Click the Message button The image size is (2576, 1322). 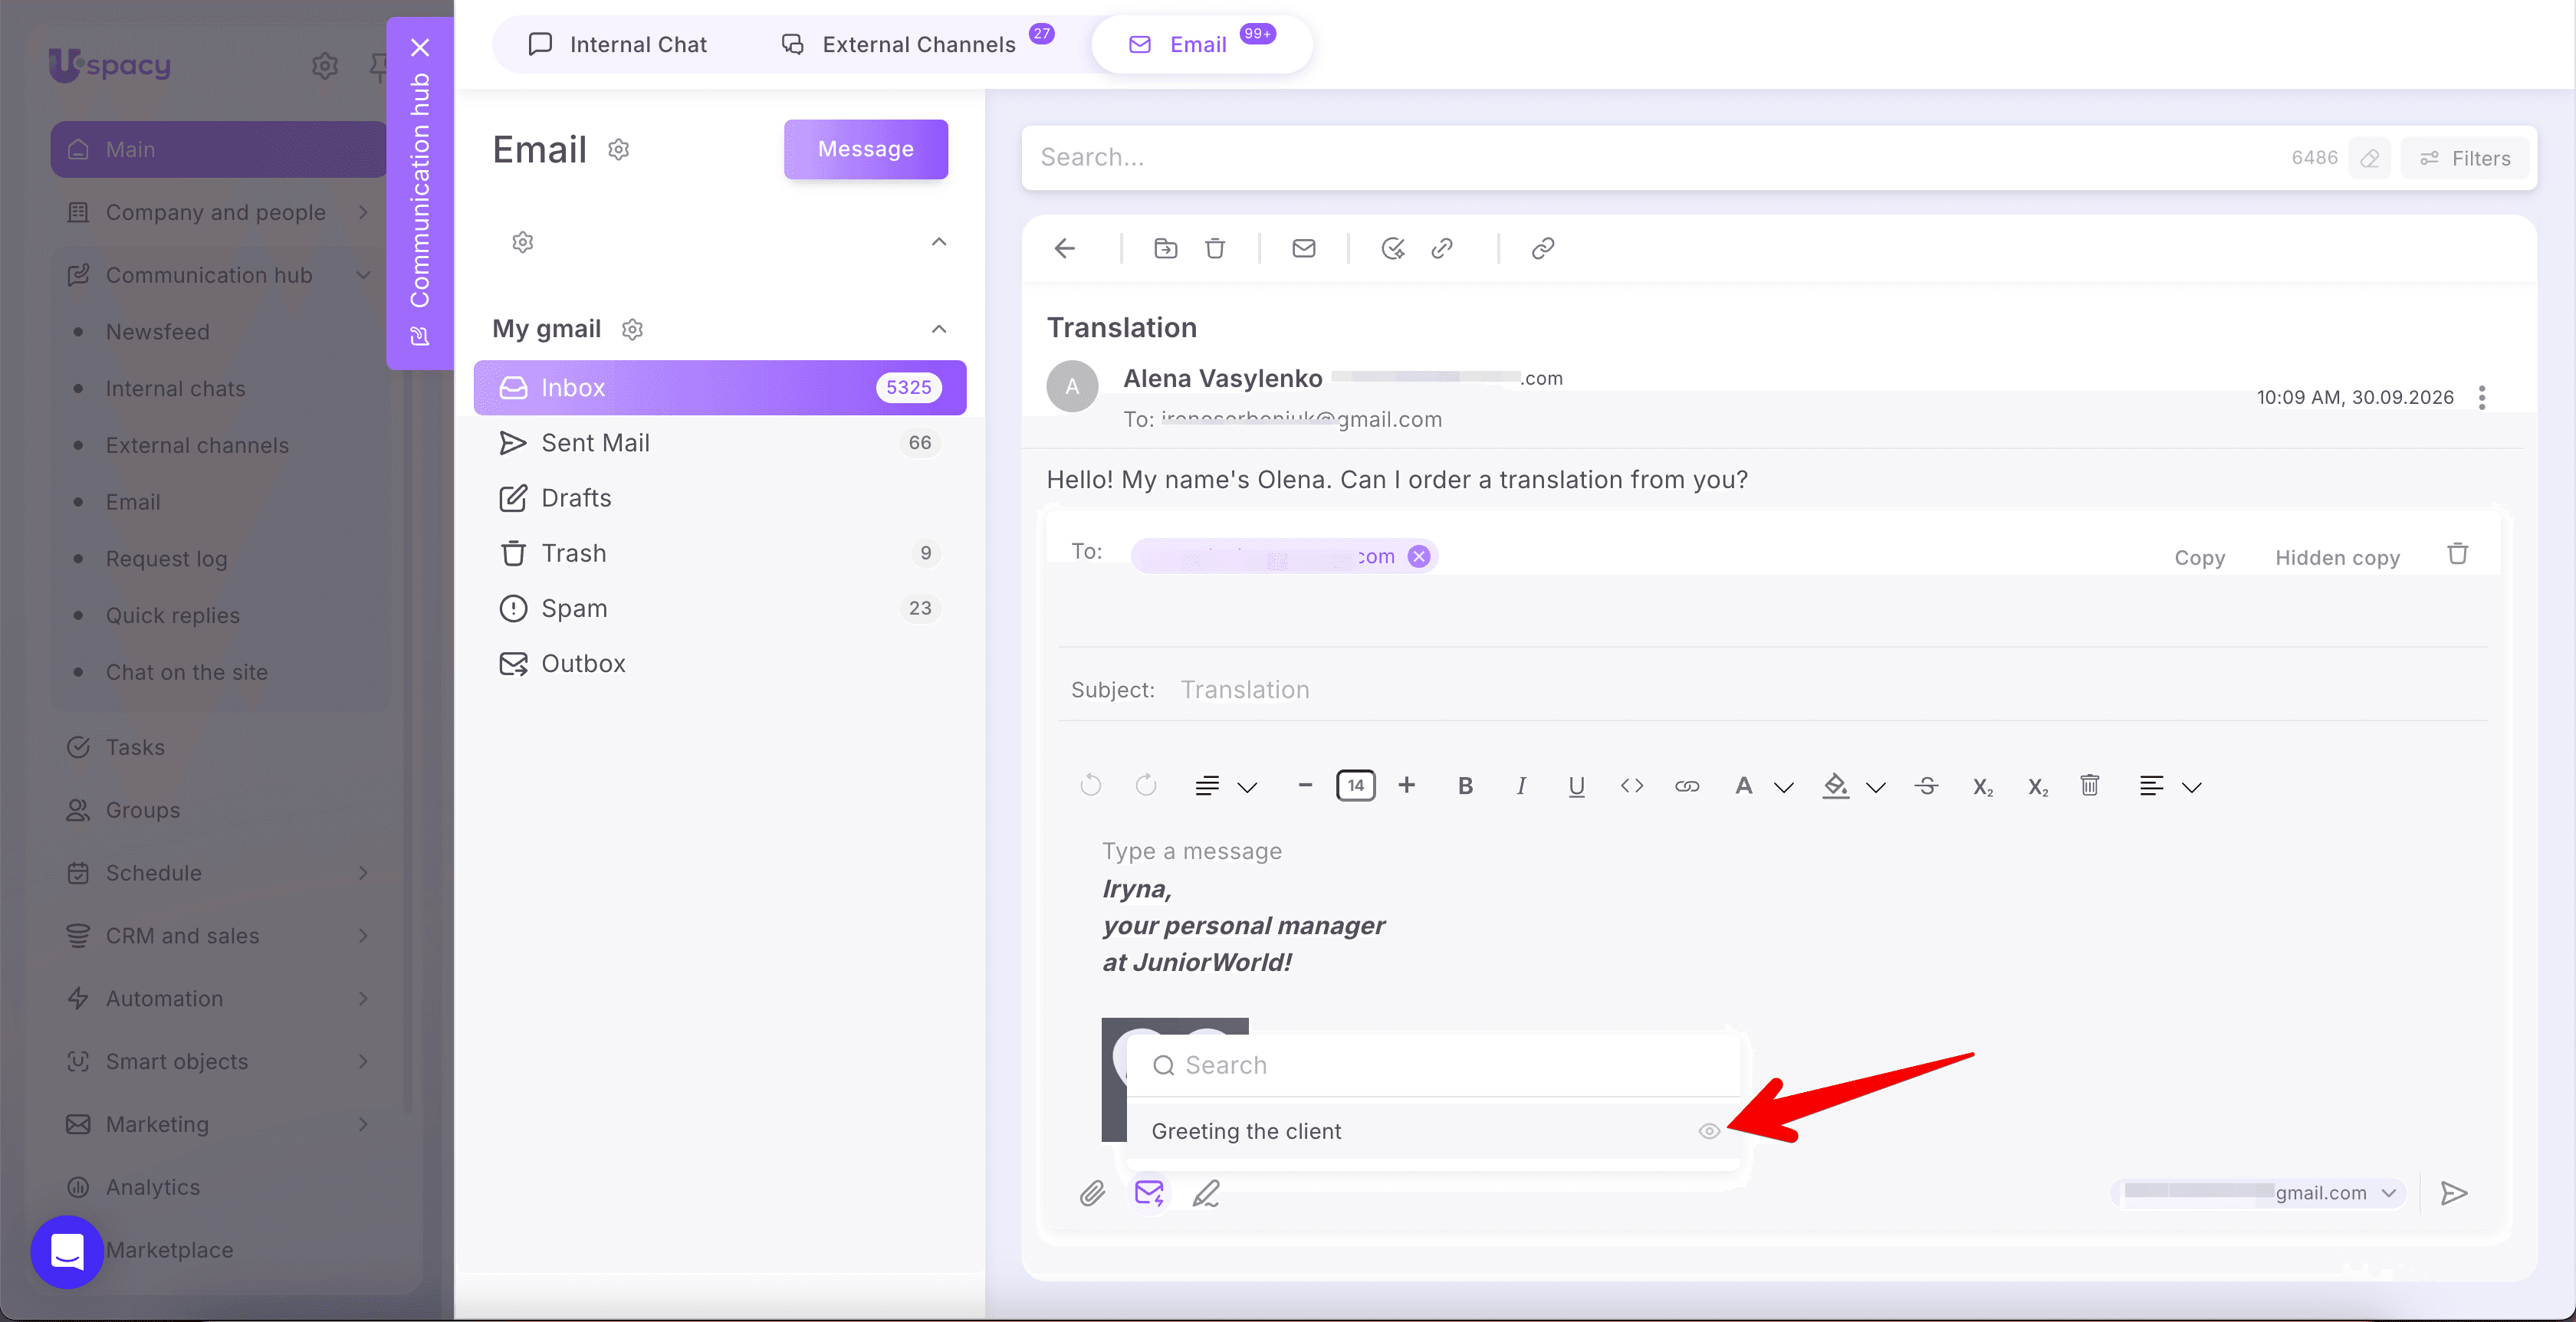click(x=866, y=149)
